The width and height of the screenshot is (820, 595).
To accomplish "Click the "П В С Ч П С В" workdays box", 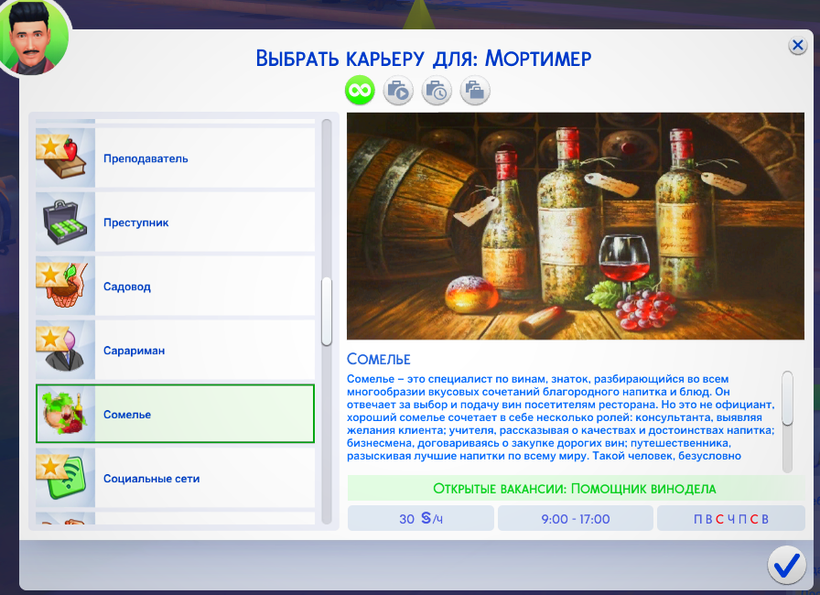I will click(731, 518).
